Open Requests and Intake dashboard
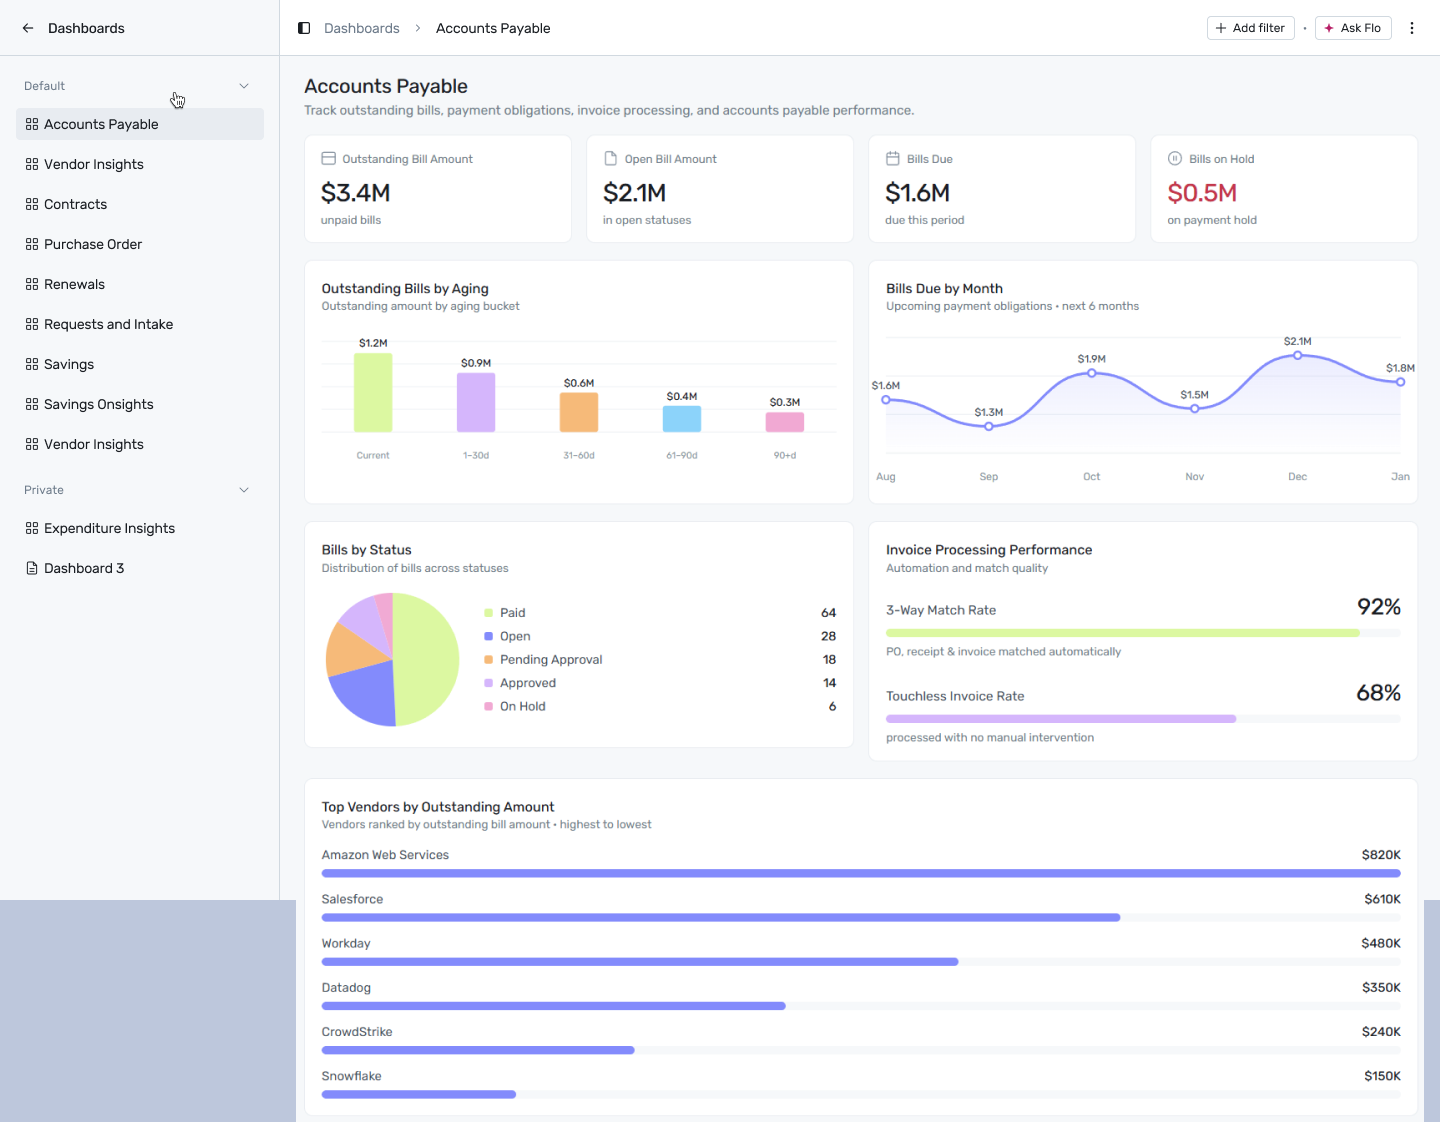Viewport: 1440px width, 1122px height. click(140, 324)
